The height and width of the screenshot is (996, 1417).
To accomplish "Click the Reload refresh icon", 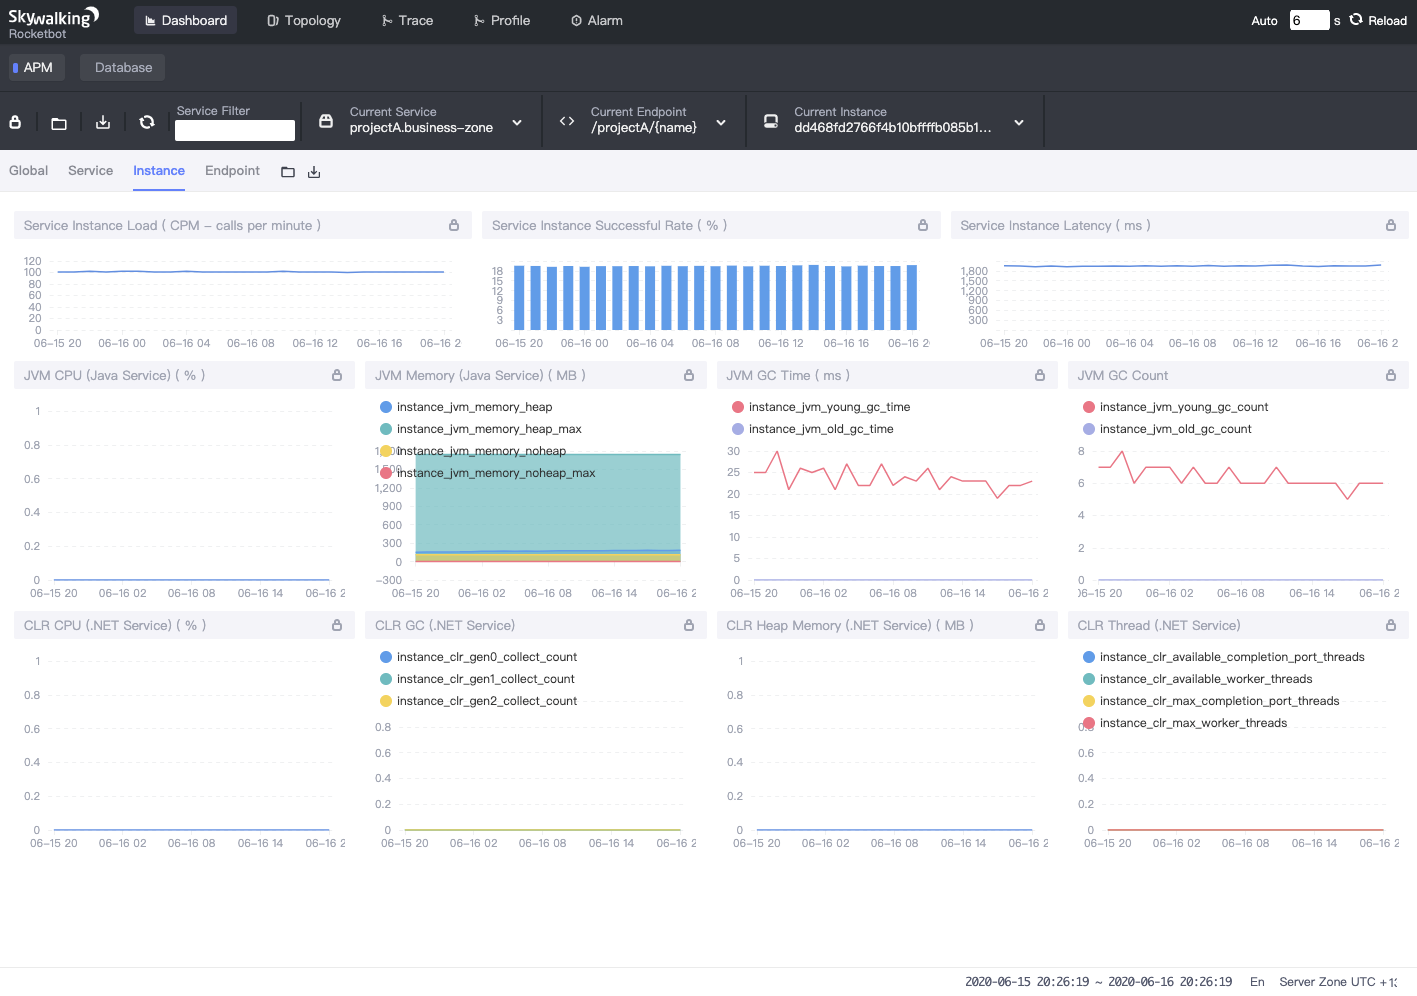I will [x=1356, y=19].
